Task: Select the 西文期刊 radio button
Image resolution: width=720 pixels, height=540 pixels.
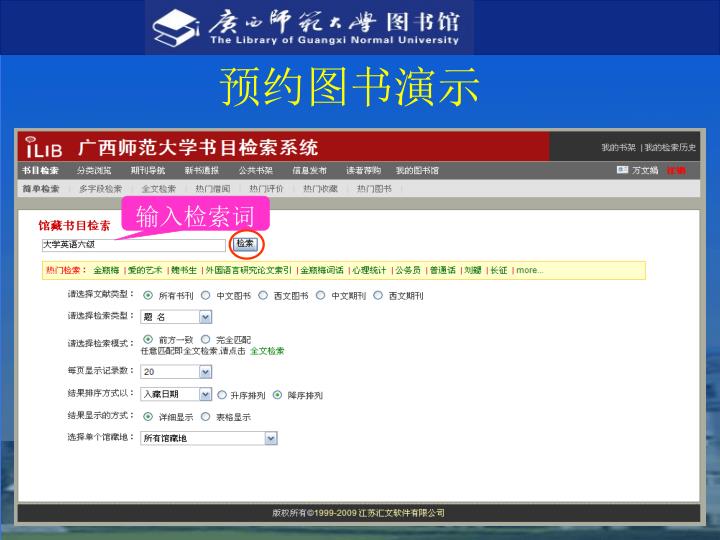Action: [x=378, y=295]
